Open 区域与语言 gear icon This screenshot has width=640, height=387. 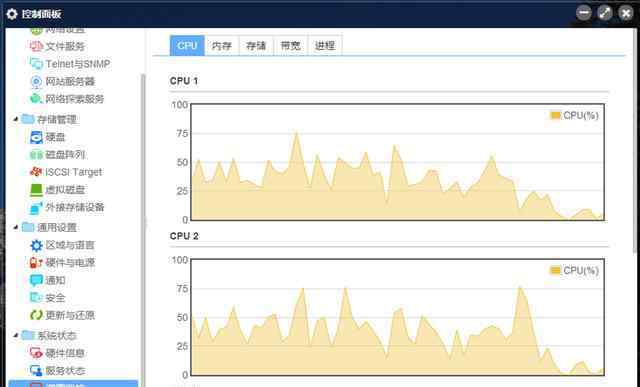point(36,245)
